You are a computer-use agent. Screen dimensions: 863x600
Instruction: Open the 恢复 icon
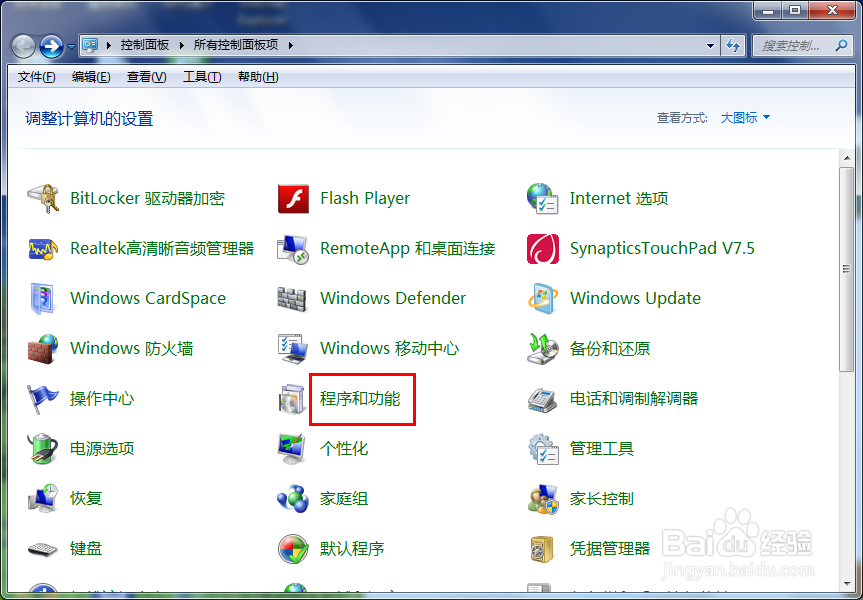tap(43, 499)
